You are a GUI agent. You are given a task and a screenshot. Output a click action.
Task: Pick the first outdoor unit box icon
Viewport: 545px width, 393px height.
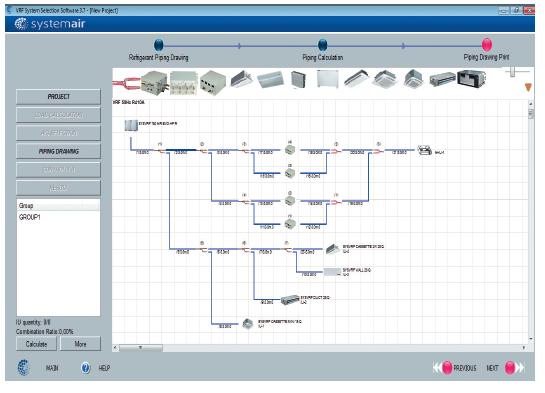pyautogui.click(x=154, y=82)
